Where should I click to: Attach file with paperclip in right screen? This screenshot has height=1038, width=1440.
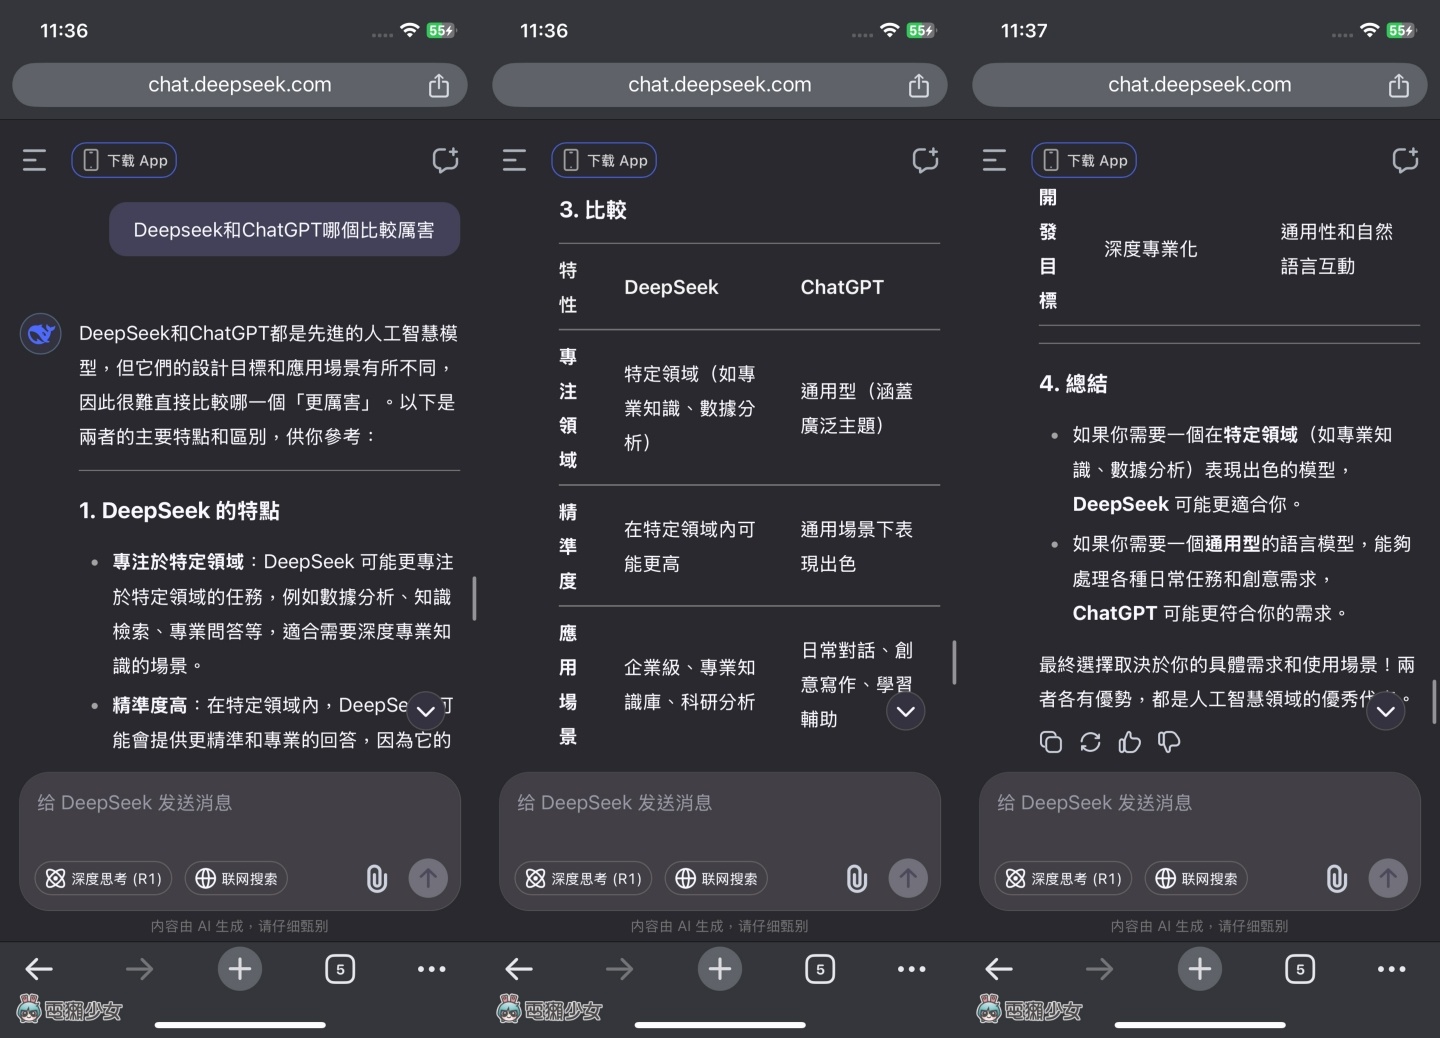1336,879
